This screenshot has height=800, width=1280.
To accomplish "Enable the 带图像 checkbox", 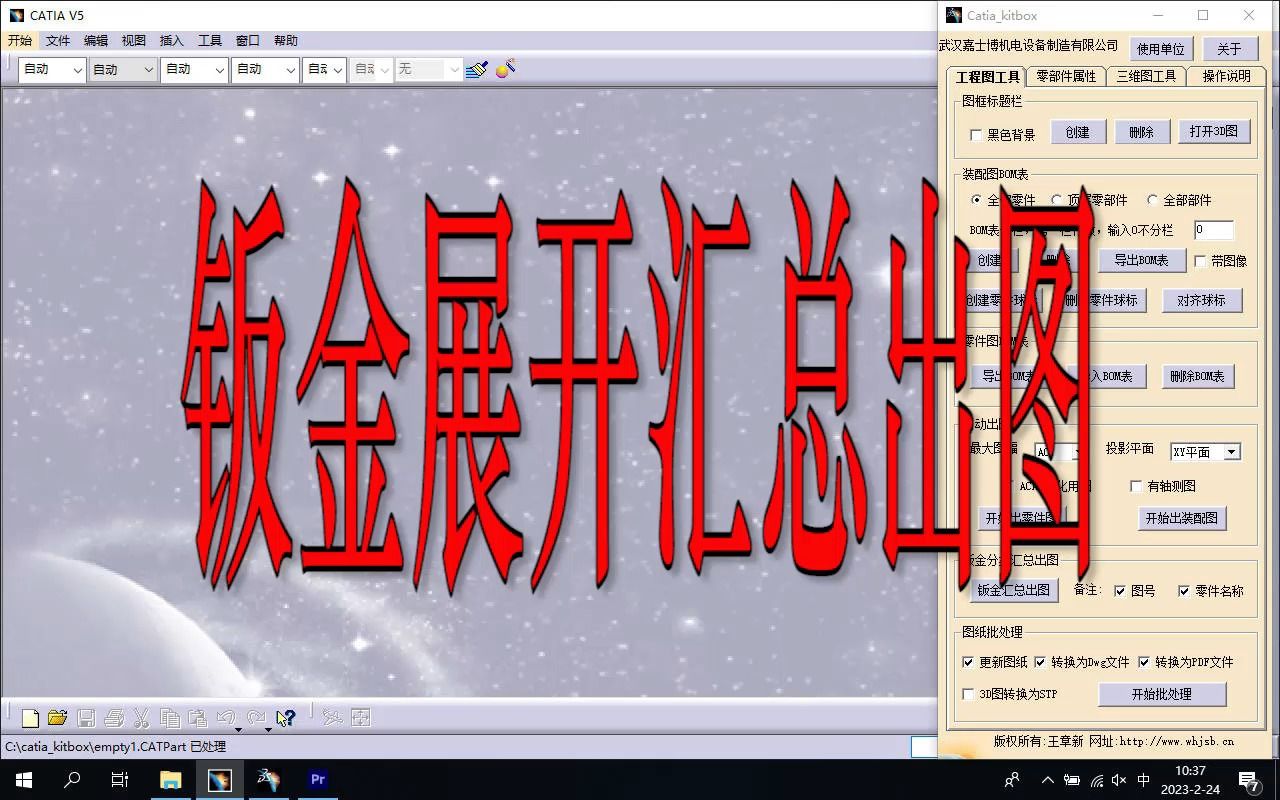I will coord(1201,261).
